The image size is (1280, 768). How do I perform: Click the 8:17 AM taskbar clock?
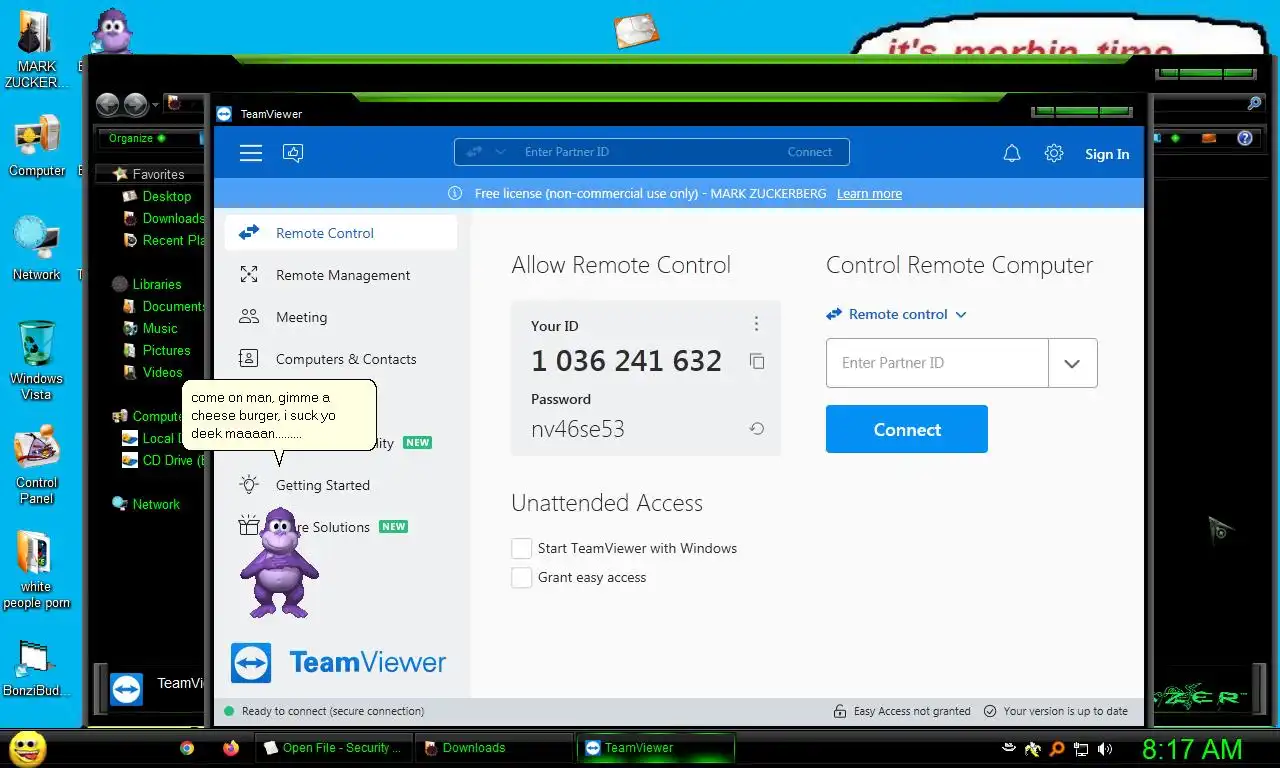tap(1192, 748)
